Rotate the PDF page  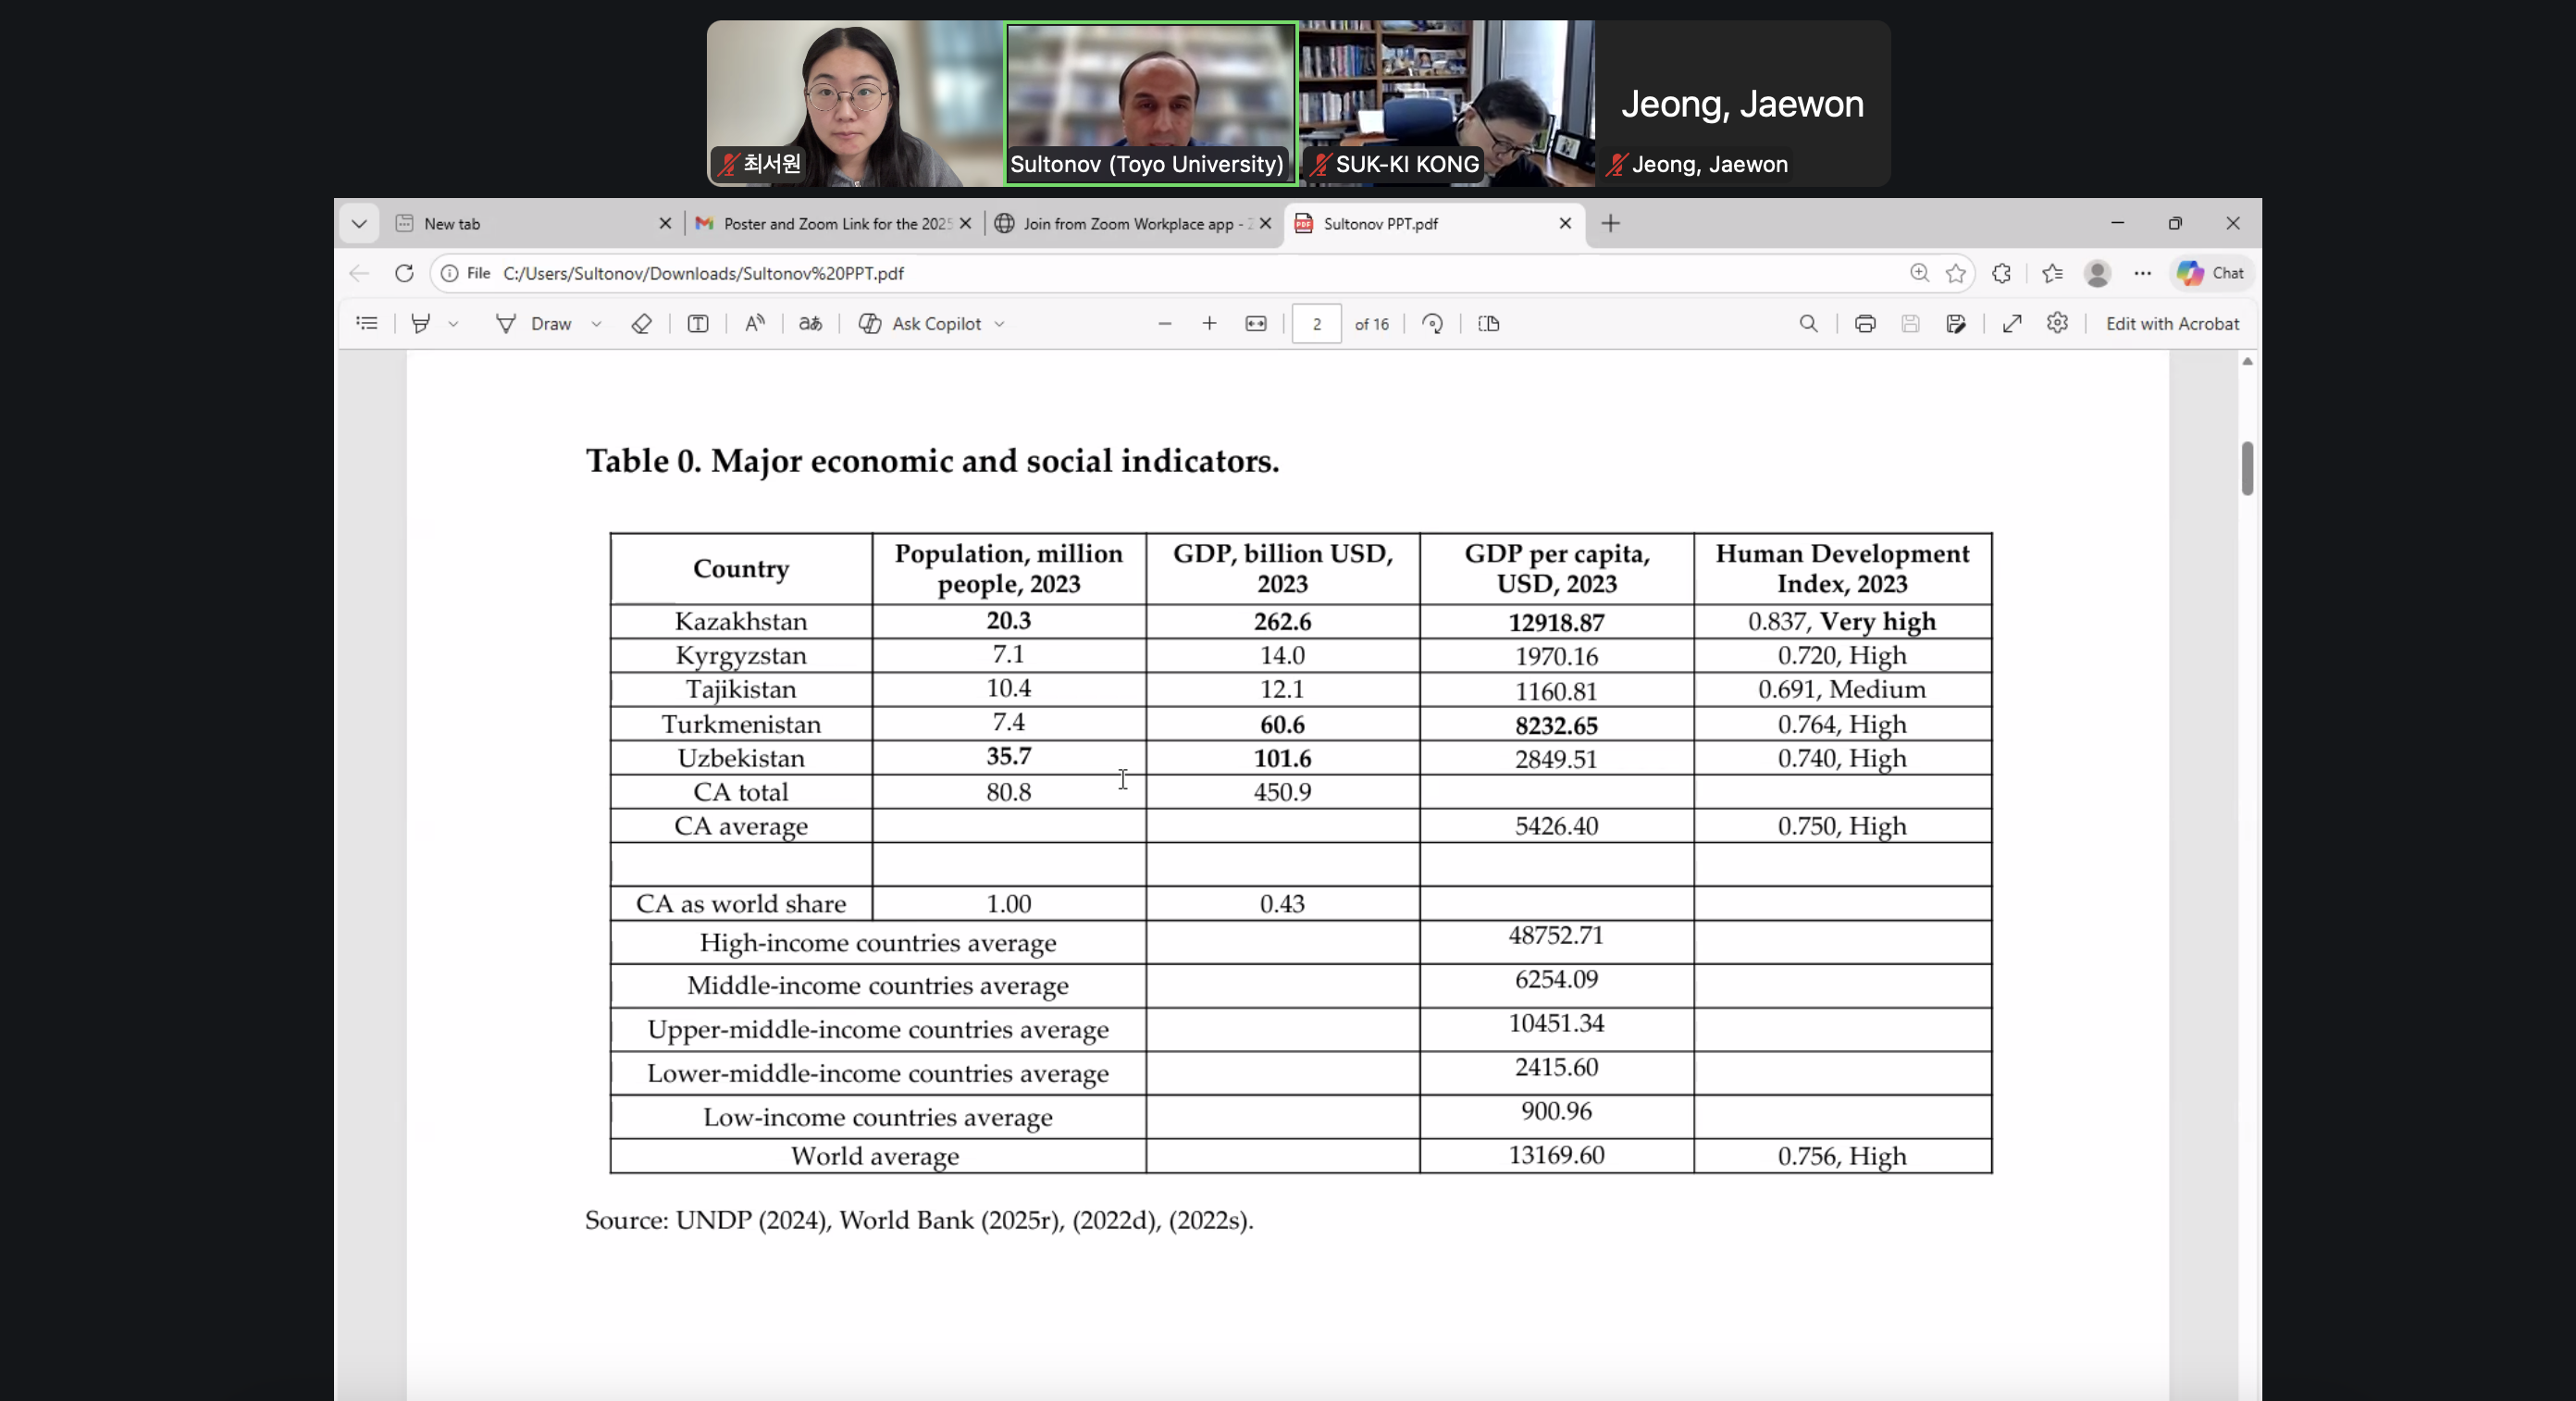pyautogui.click(x=1432, y=324)
